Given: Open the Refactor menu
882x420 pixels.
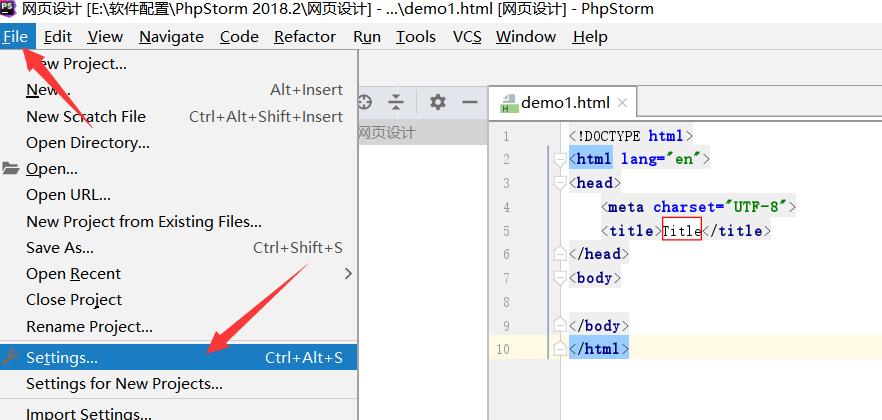Looking at the screenshot, I should 305,37.
